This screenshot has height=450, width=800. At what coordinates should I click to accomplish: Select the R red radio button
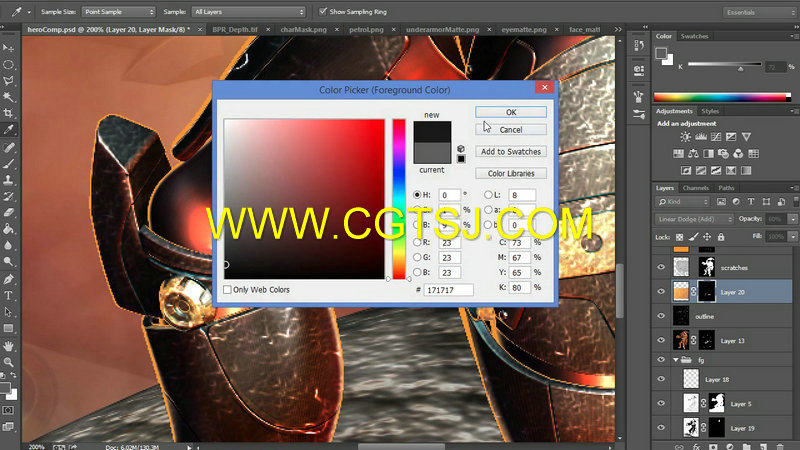[x=417, y=242]
